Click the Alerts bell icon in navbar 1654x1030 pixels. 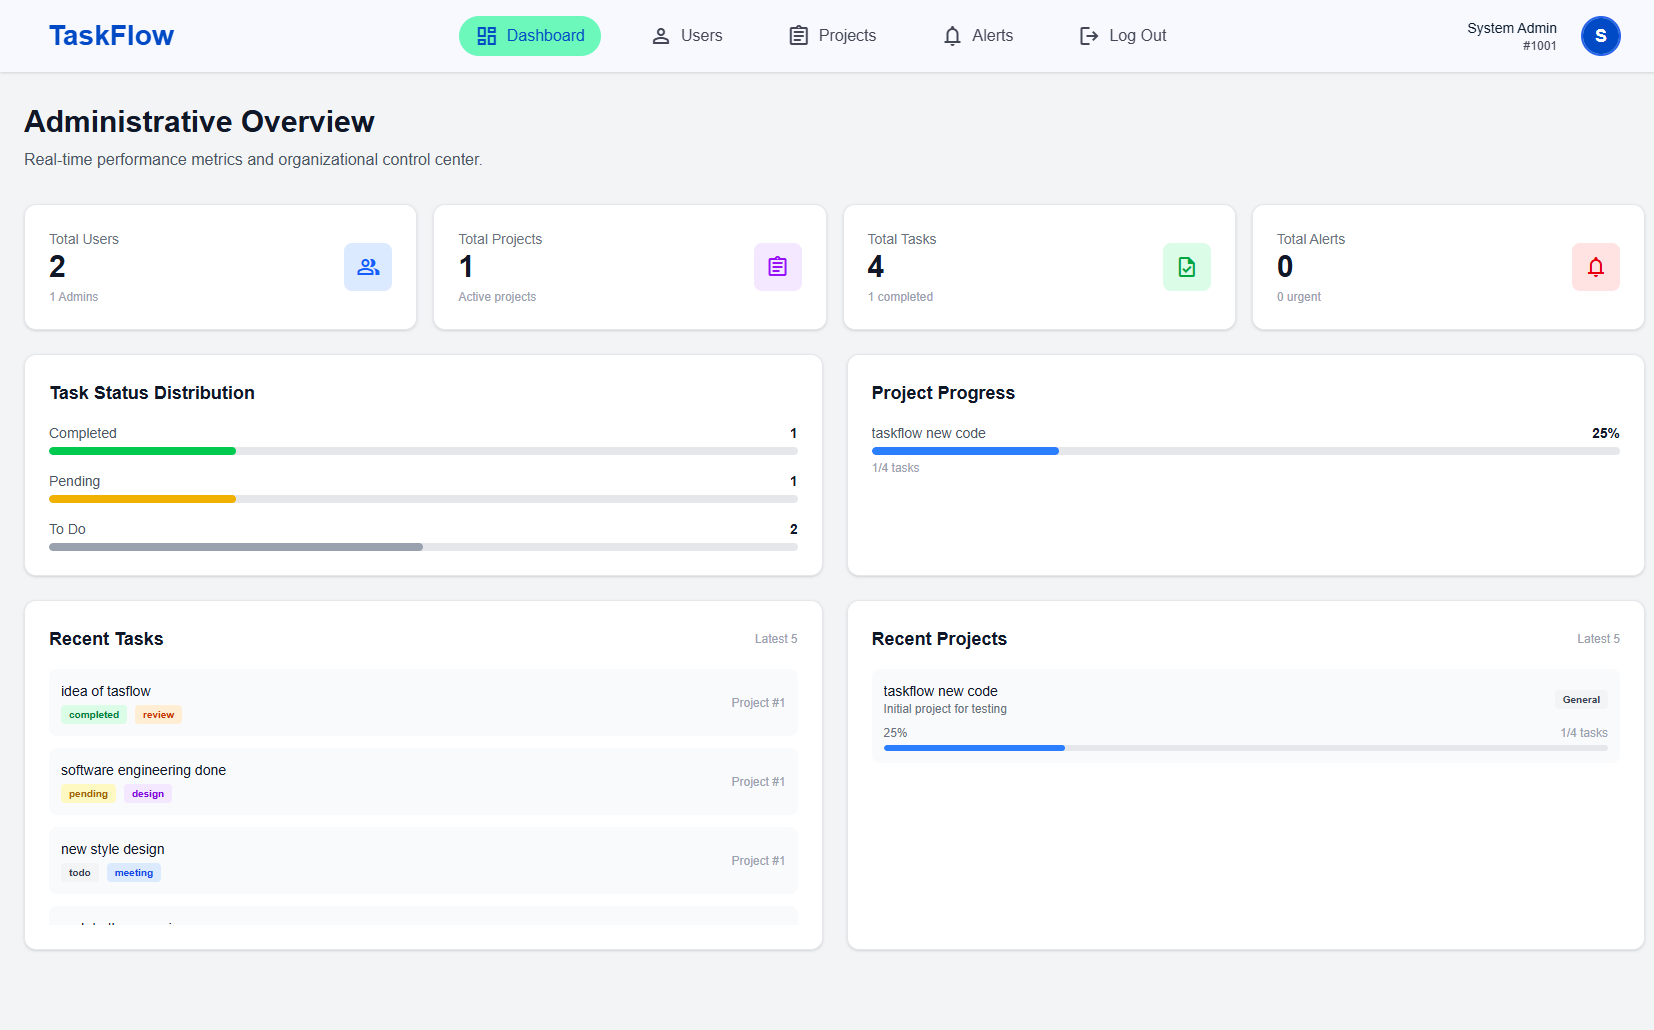(952, 36)
